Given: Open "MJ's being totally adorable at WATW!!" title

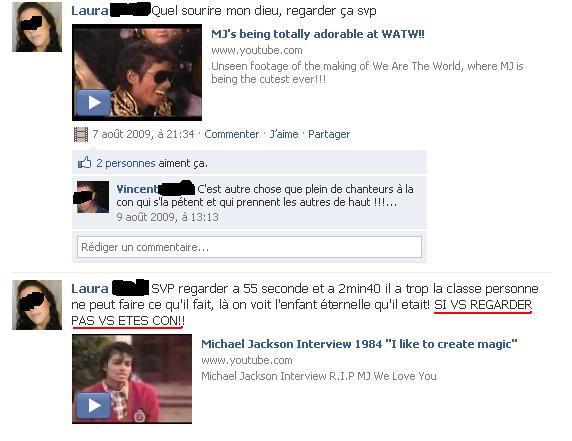Looking at the screenshot, I should 318,34.
